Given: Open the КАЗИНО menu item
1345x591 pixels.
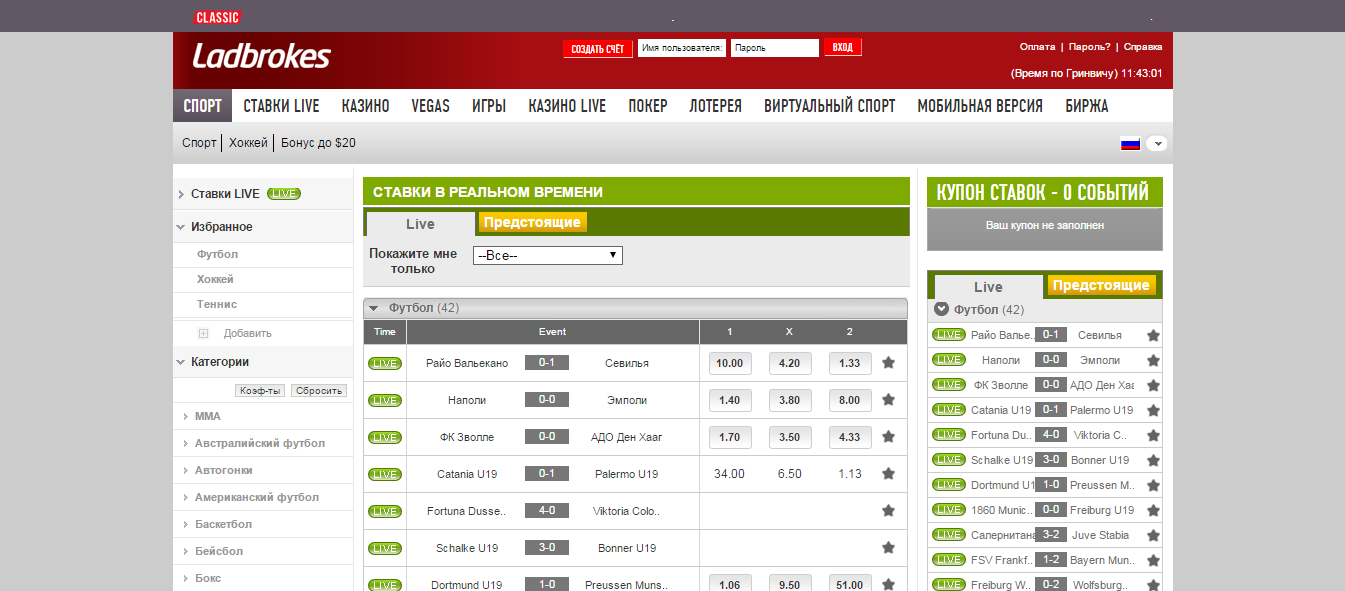Looking at the screenshot, I should 365,106.
